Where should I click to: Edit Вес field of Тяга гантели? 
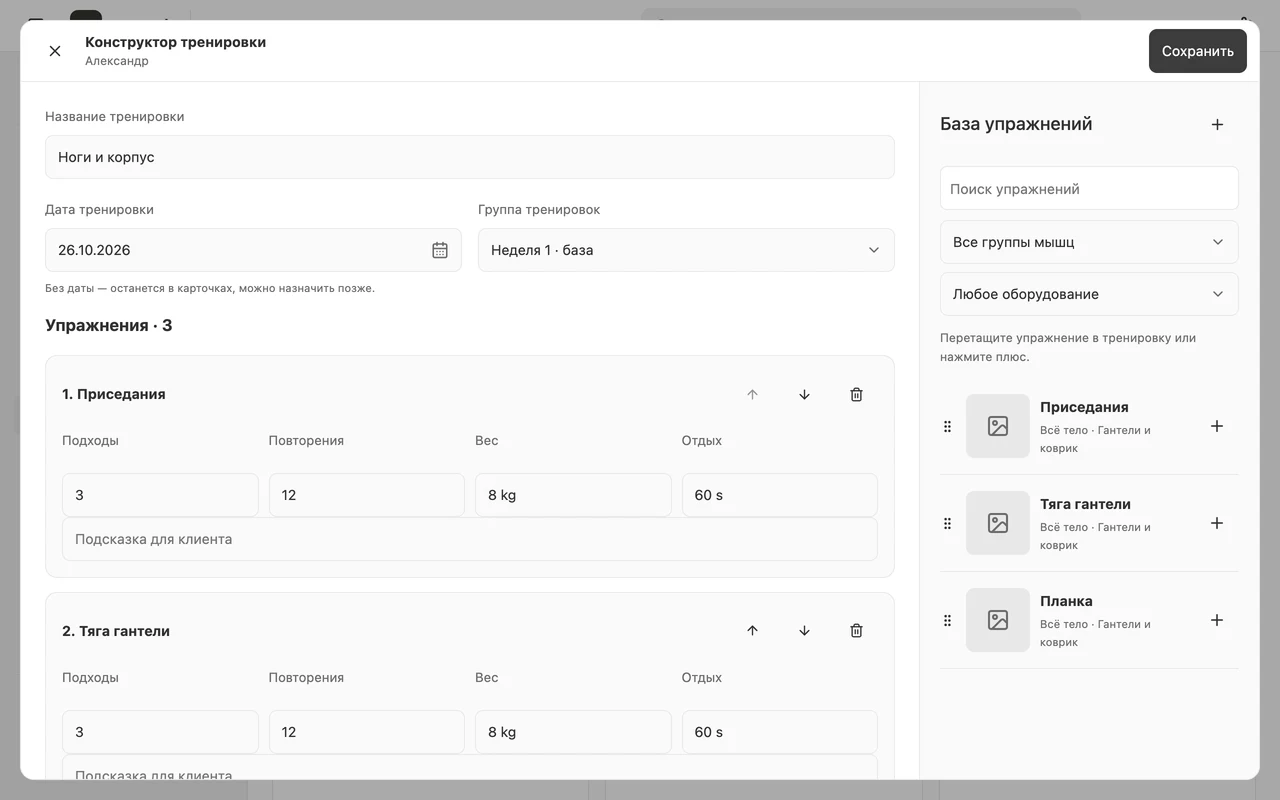573,732
